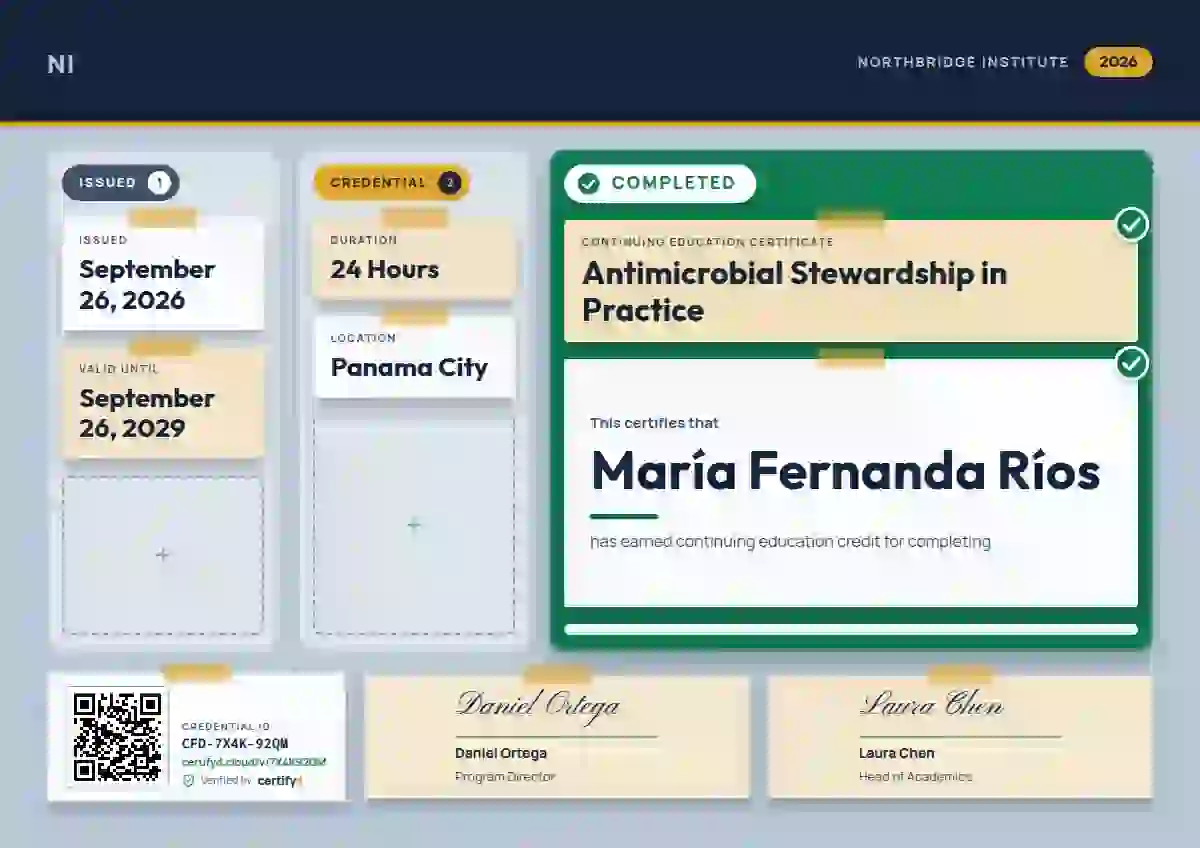Viewport: 1200px width, 848px height.
Task: Click the check badge on the Antimicrobial Stewardship card
Action: [x=1132, y=225]
